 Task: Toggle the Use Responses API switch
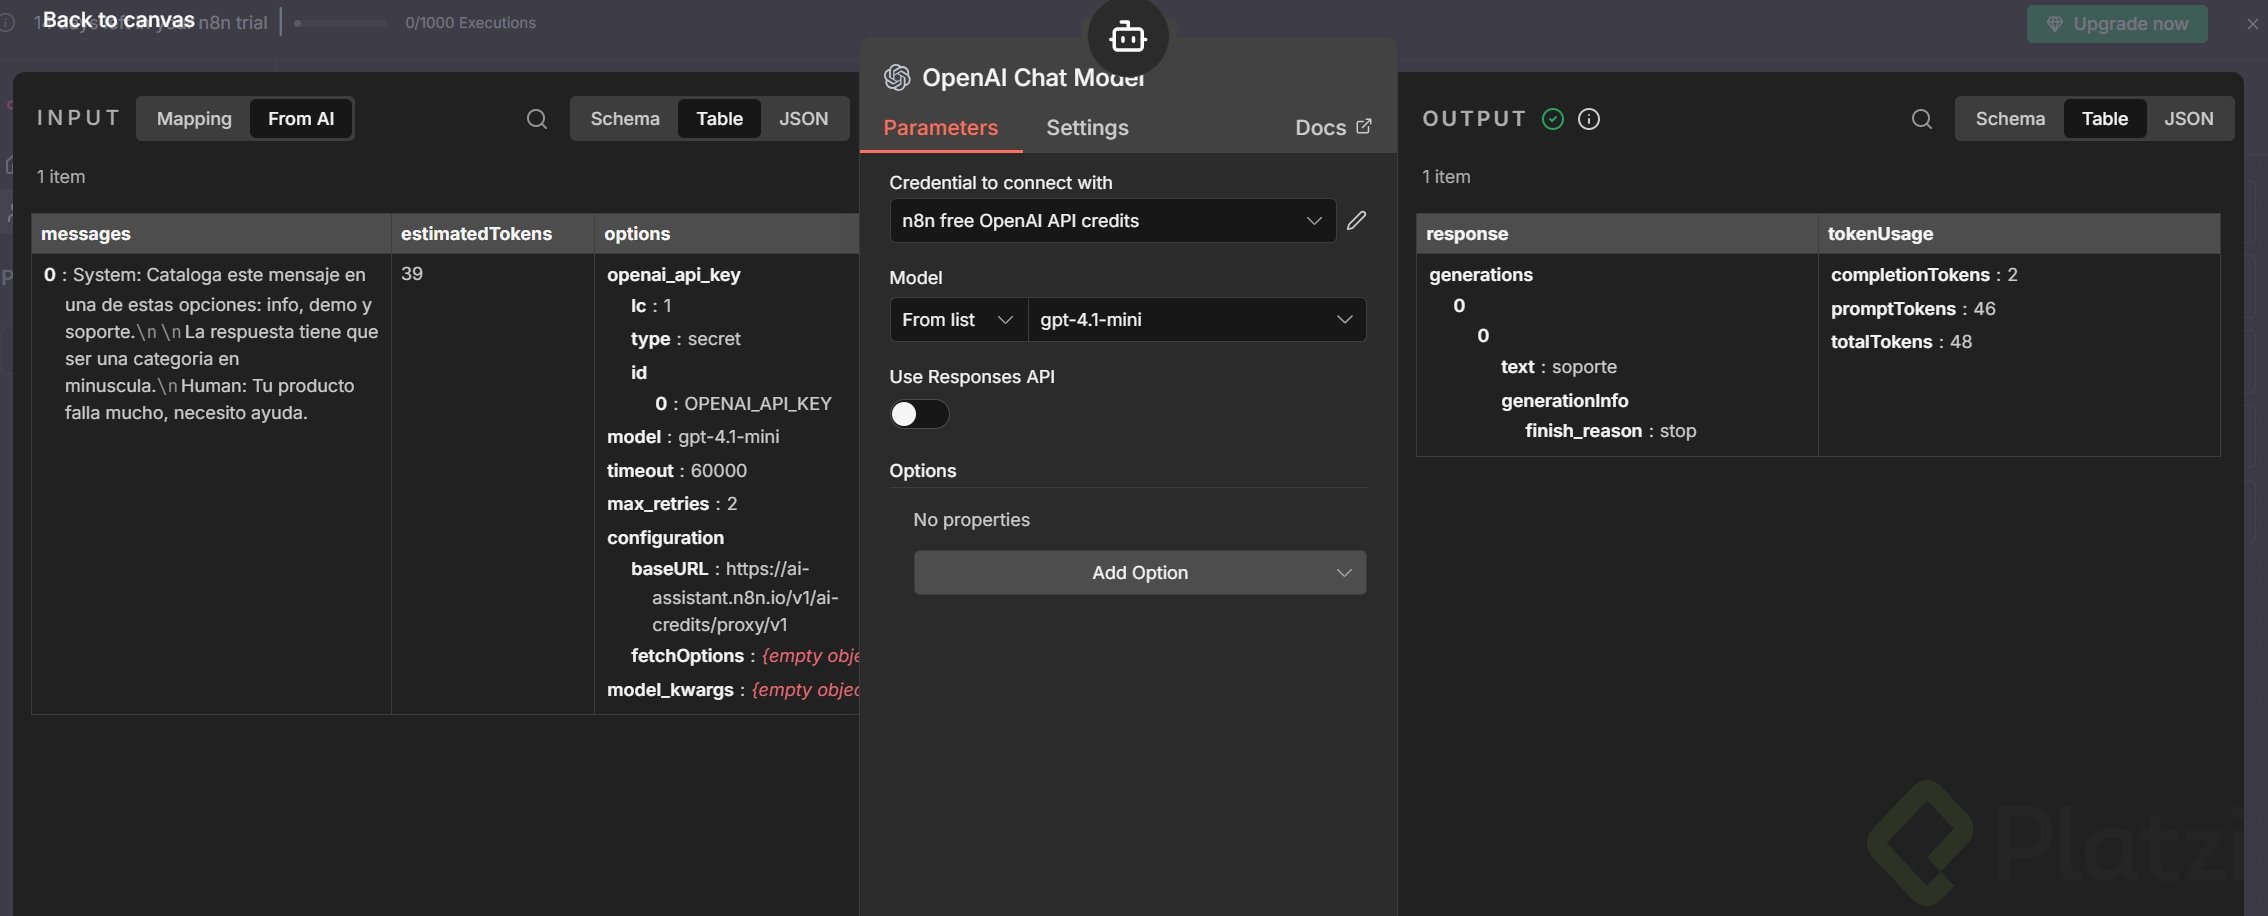point(919,414)
